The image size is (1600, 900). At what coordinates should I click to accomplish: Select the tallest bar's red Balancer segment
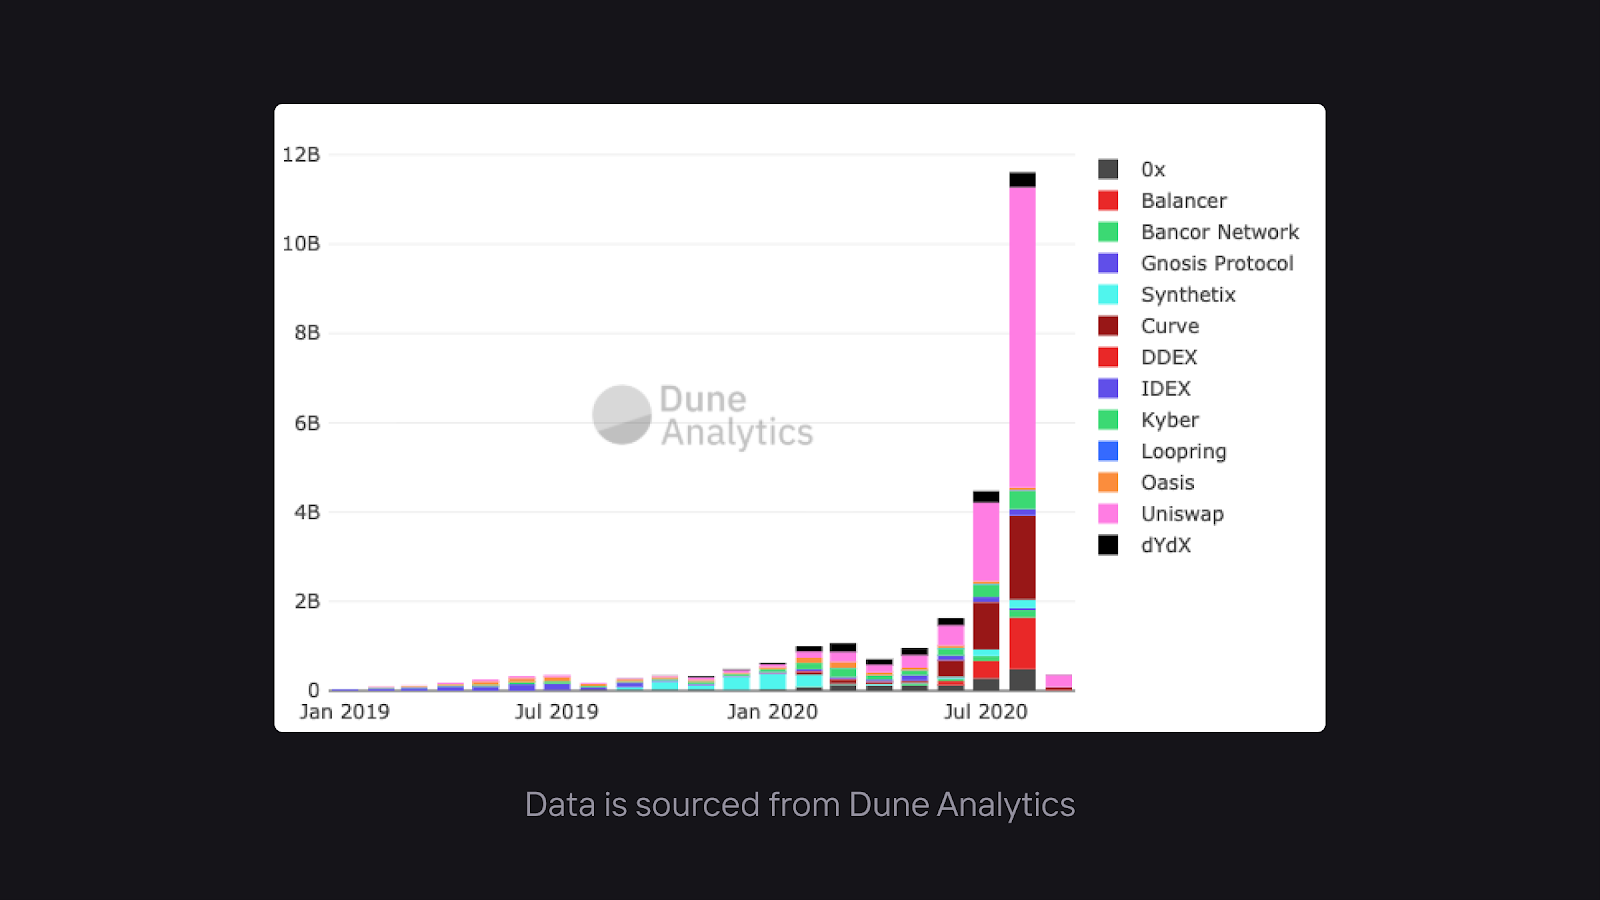[1022, 643]
